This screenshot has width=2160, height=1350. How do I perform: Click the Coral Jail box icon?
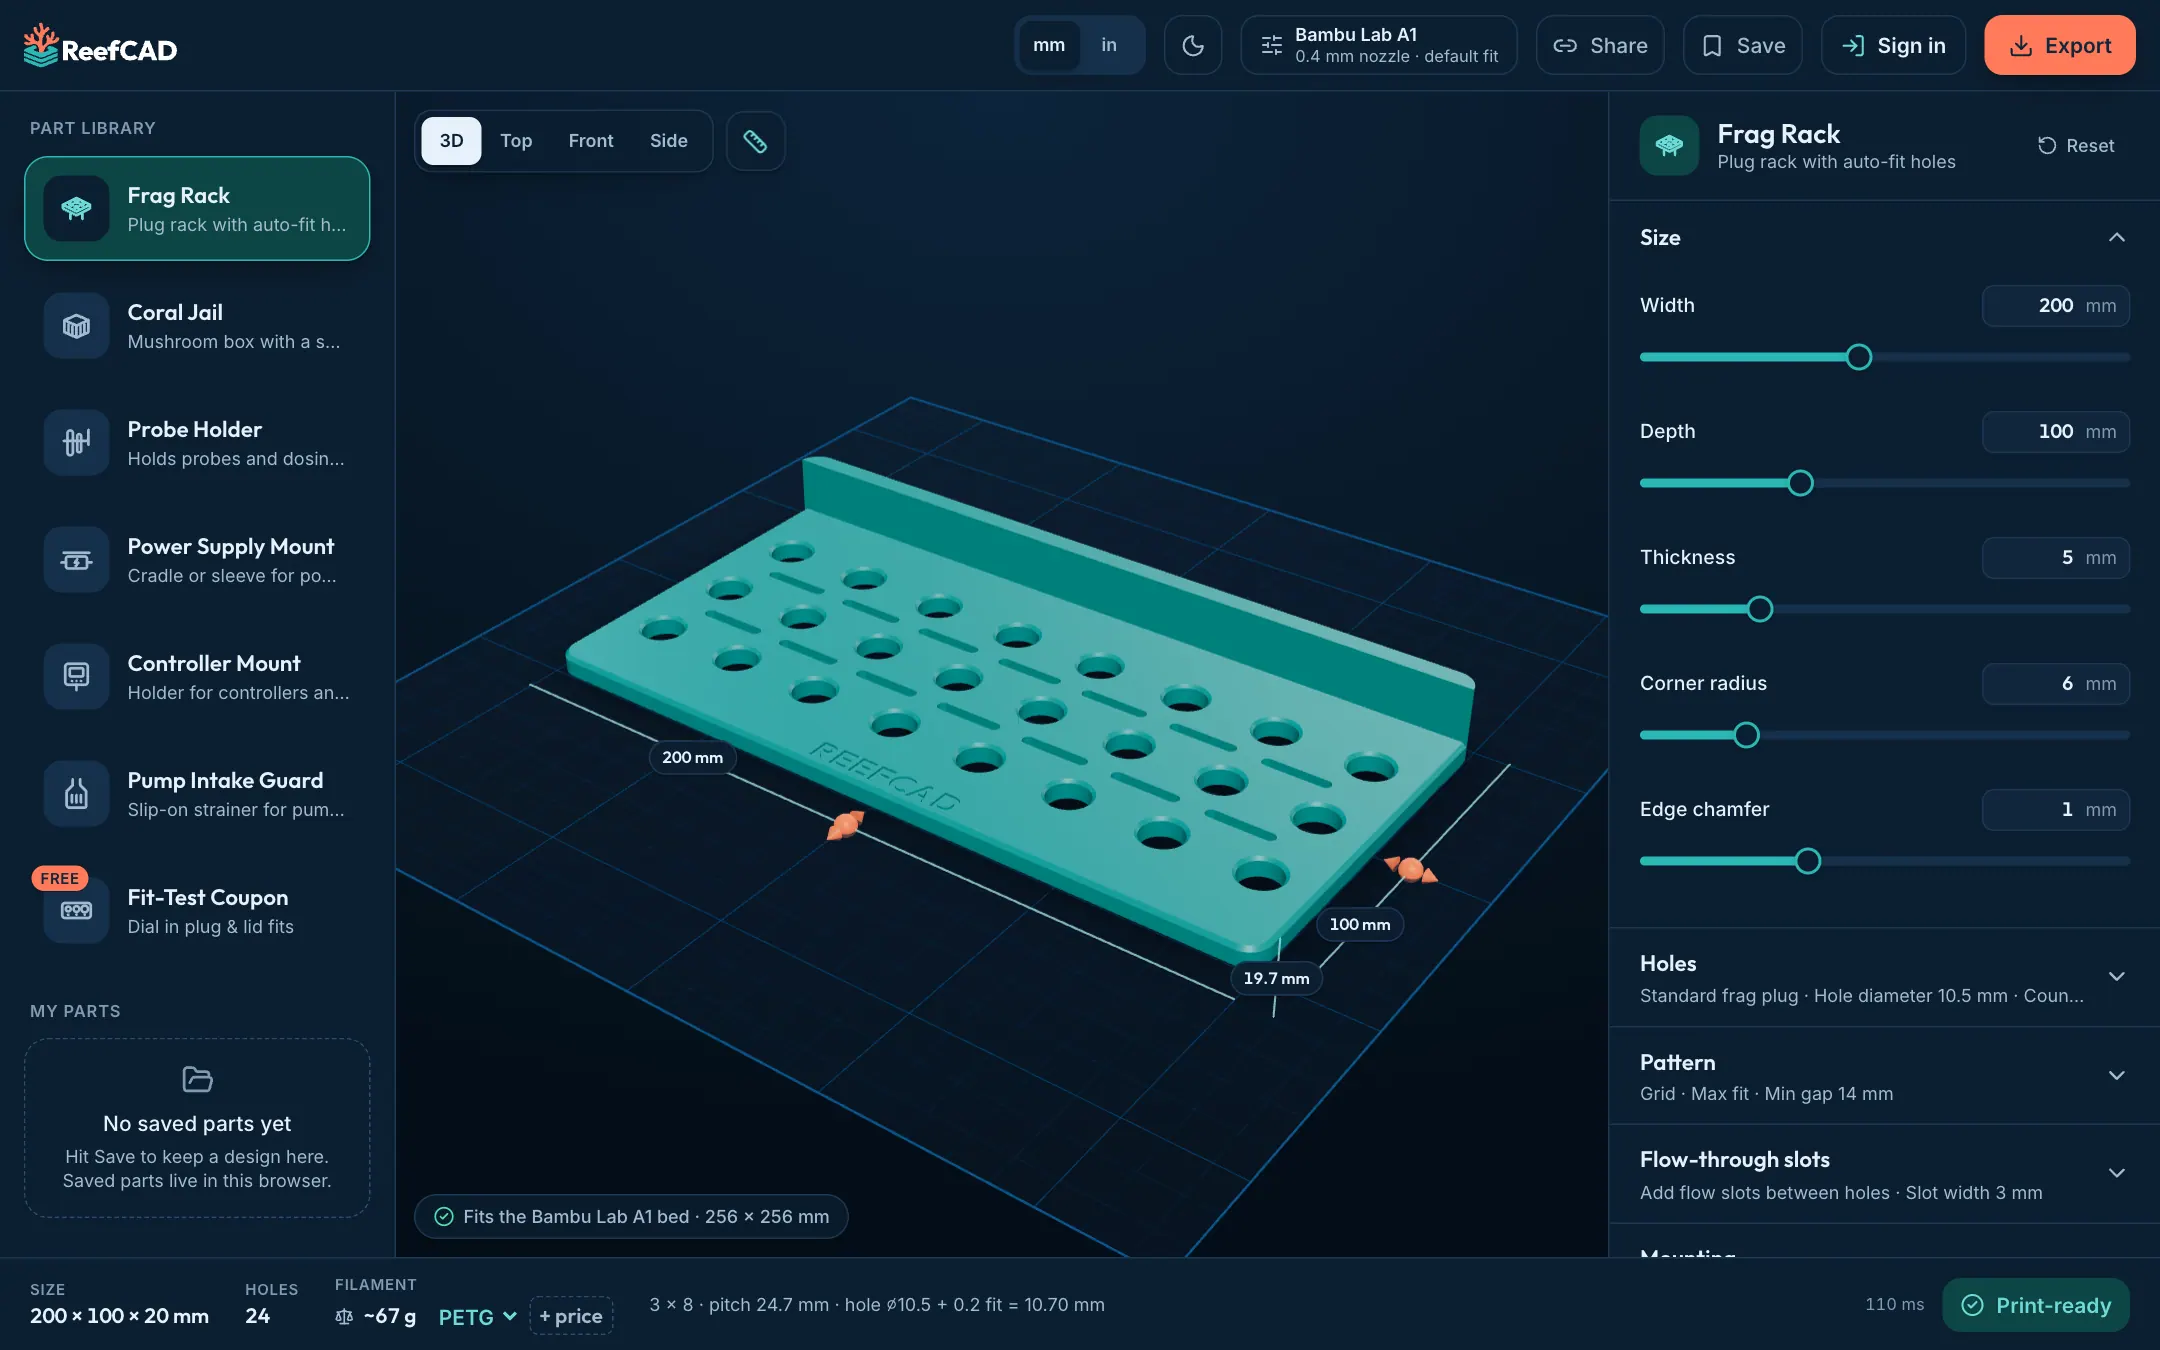pyautogui.click(x=76, y=325)
